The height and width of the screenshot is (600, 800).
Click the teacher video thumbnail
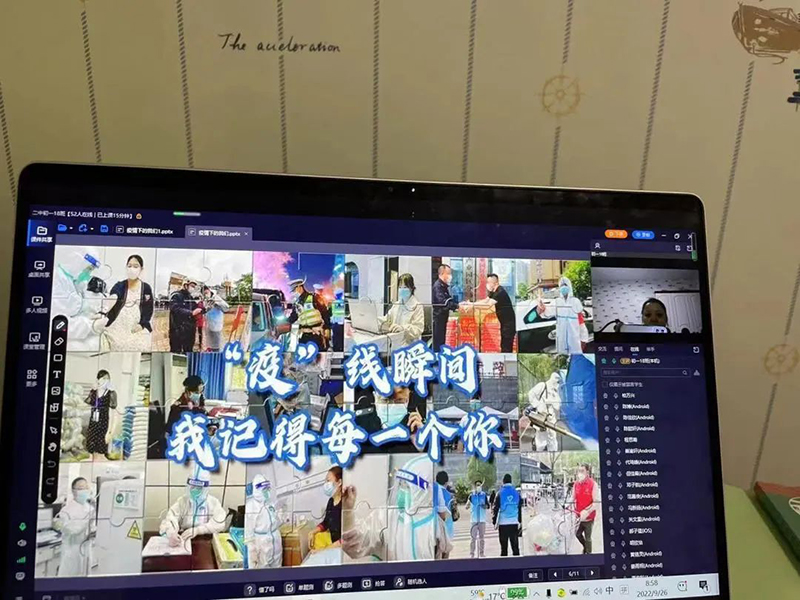tap(645, 300)
